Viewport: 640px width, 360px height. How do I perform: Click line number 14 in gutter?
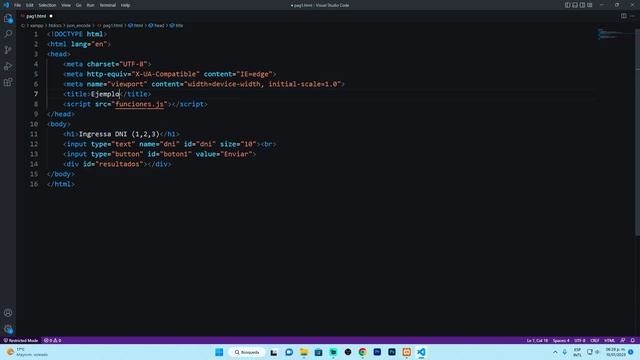tap(34, 164)
